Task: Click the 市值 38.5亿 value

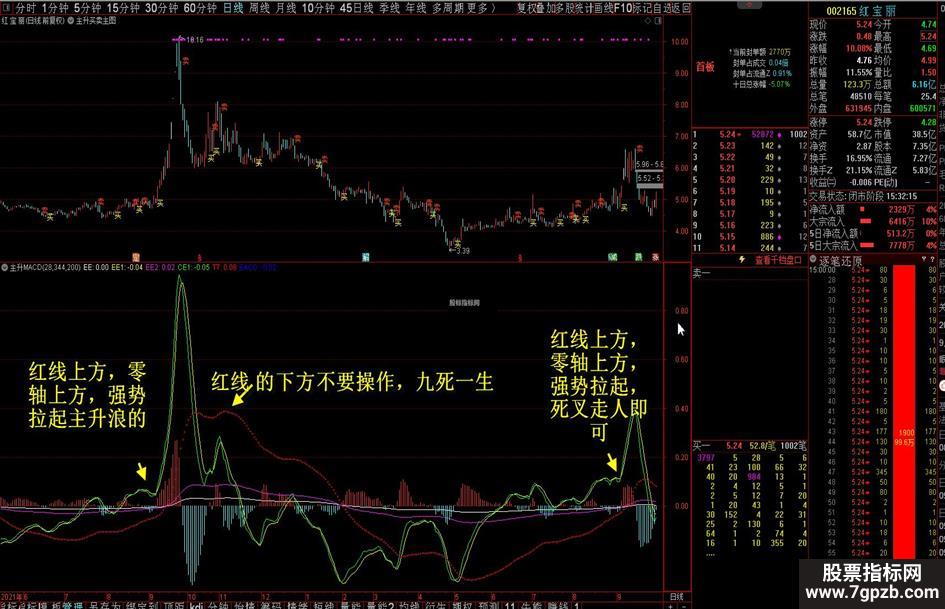Action: [925, 134]
